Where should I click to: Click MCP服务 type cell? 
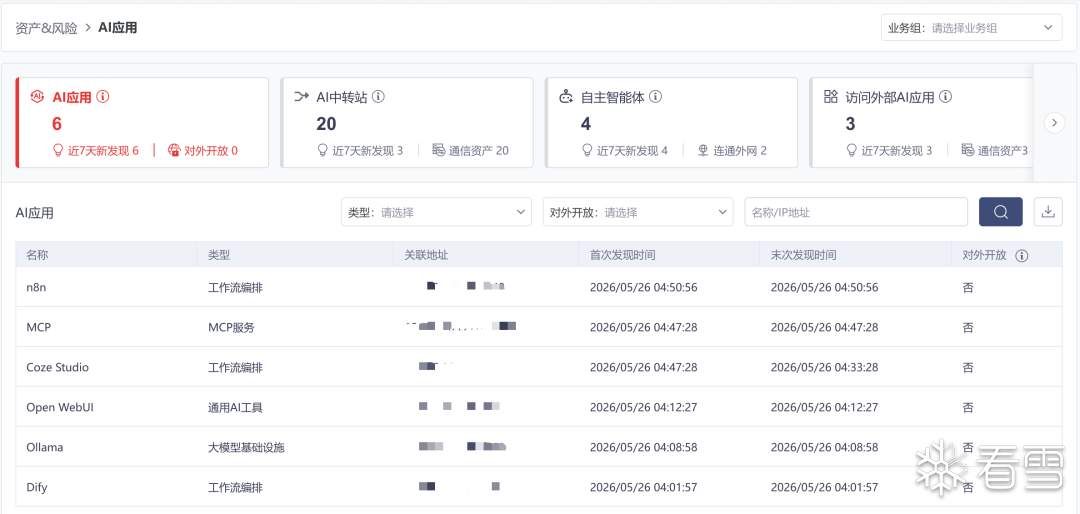[x=231, y=327]
